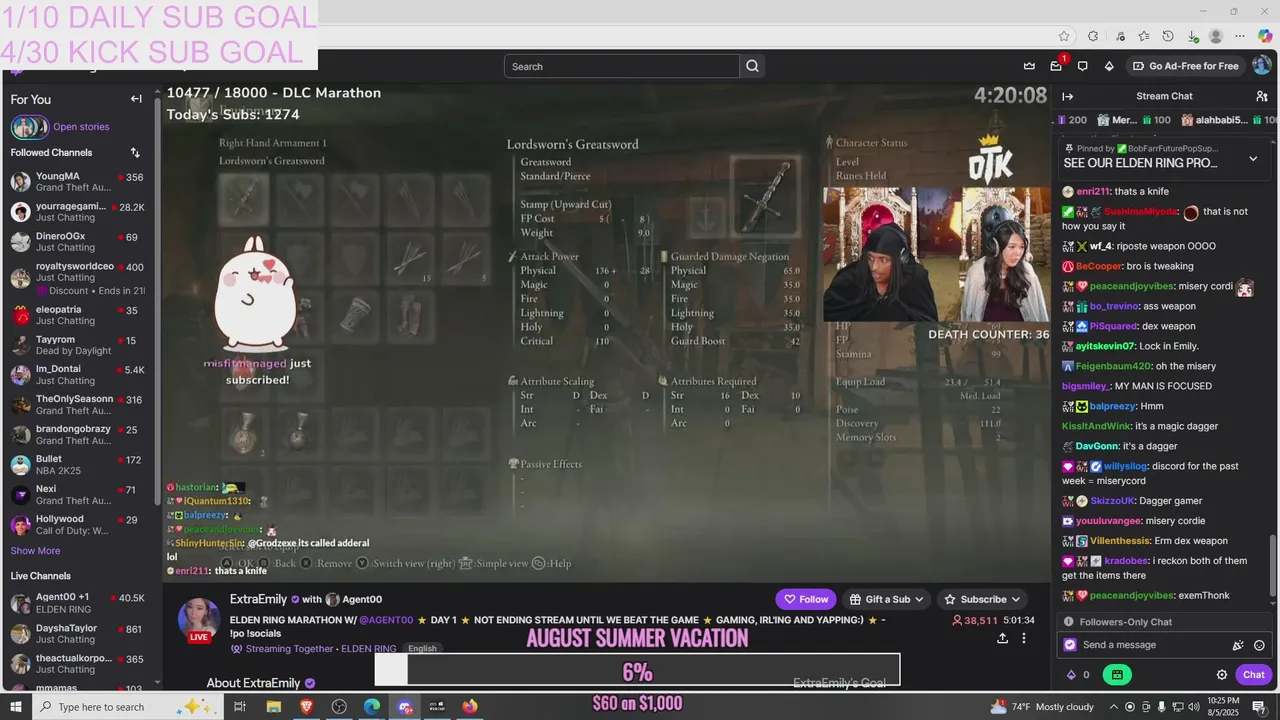Open the Open stories link
The height and width of the screenshot is (720, 1280).
coord(81,127)
